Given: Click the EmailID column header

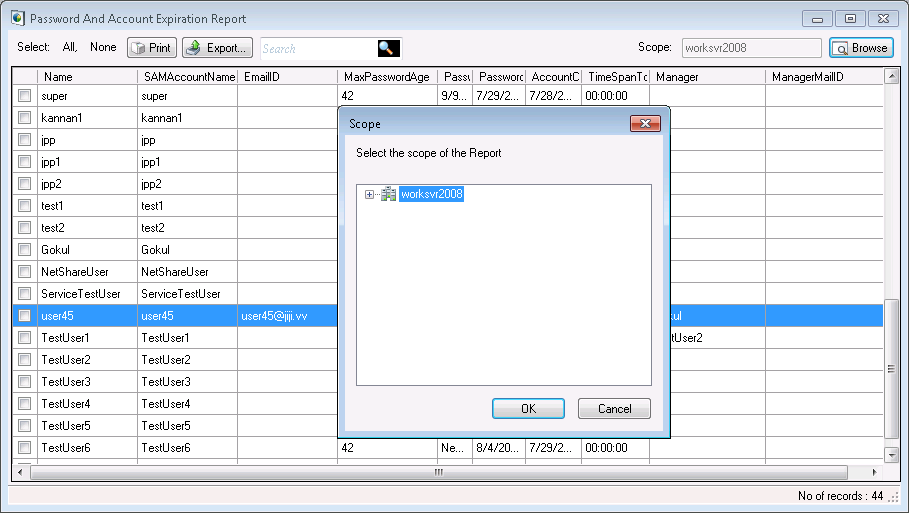Looking at the screenshot, I should point(288,77).
